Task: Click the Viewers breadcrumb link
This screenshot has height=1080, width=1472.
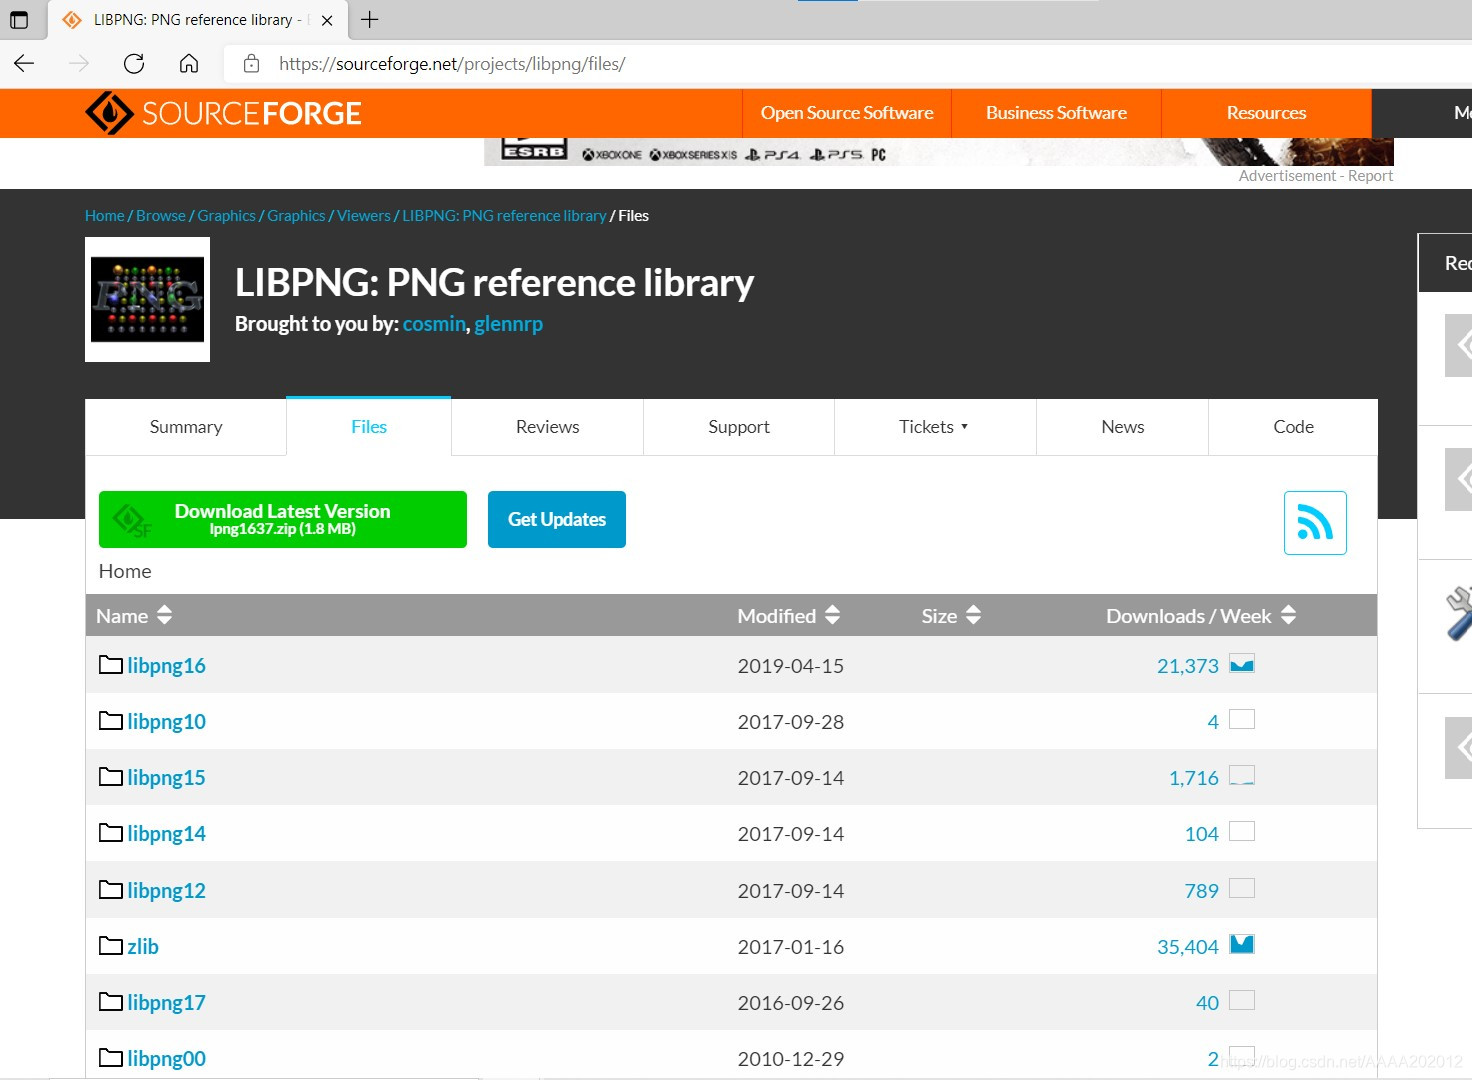Action: click(364, 216)
